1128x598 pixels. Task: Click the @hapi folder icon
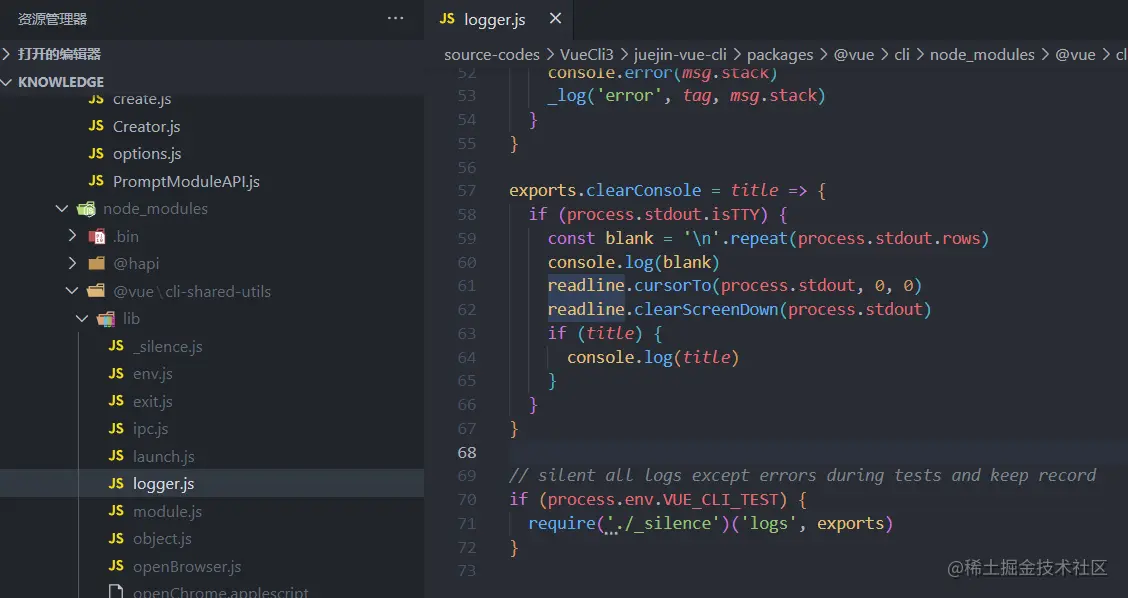96,263
